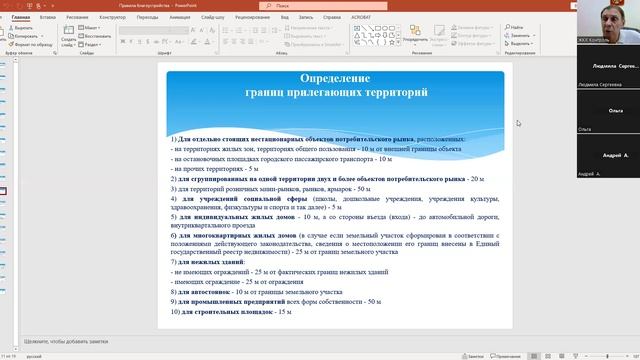Select text box shape in gallery

coord(357,29)
